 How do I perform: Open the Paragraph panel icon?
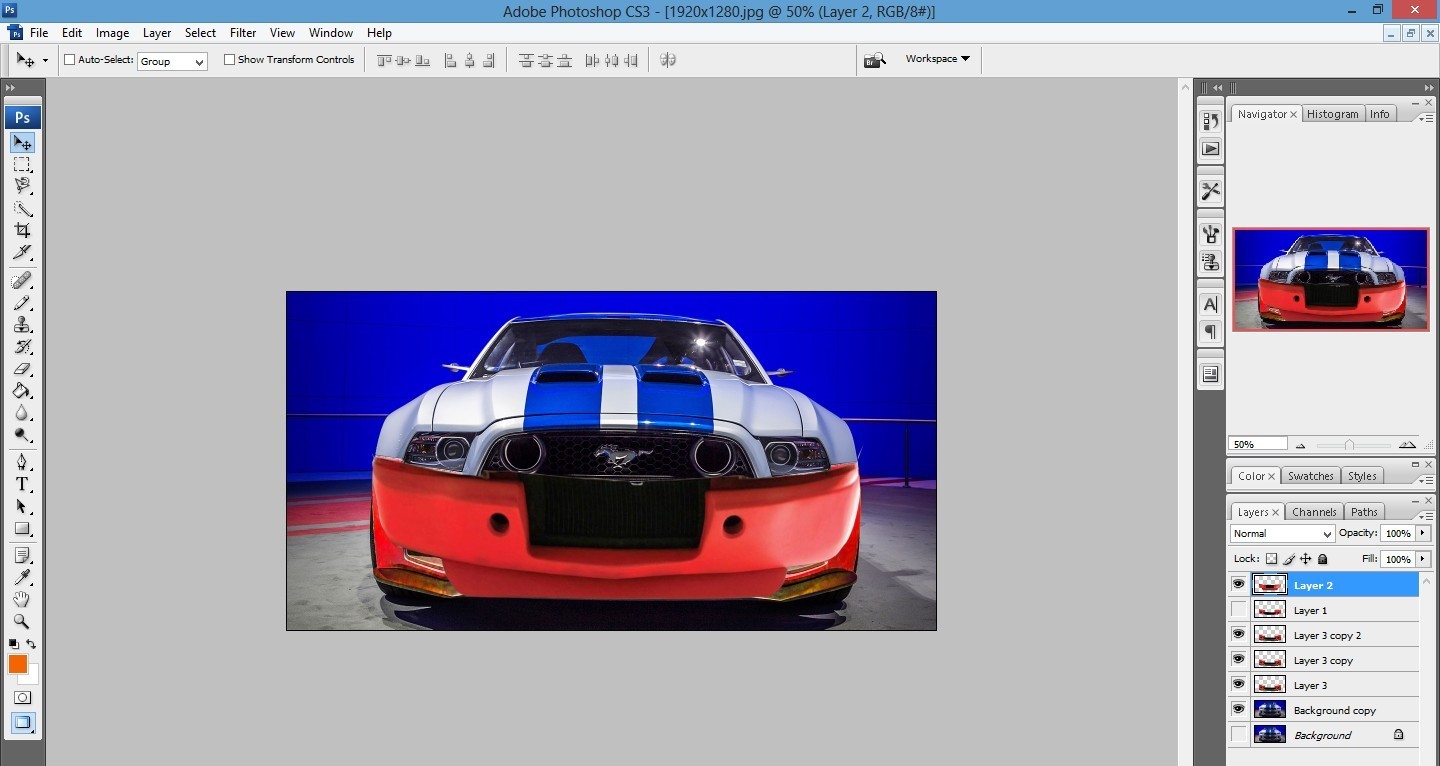pyautogui.click(x=1210, y=331)
